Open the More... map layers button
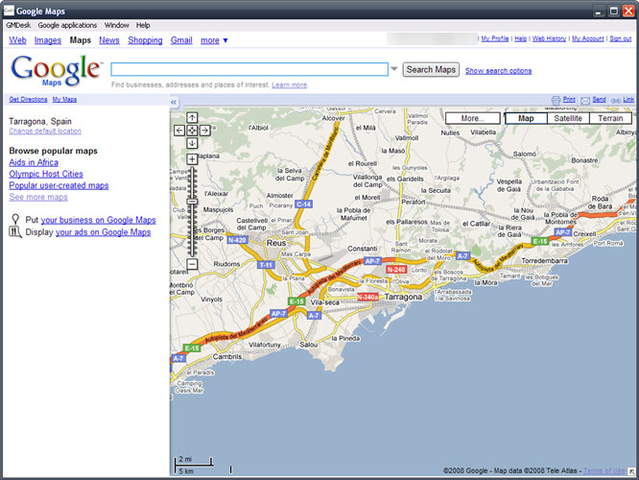This screenshot has width=639, height=480. click(473, 118)
